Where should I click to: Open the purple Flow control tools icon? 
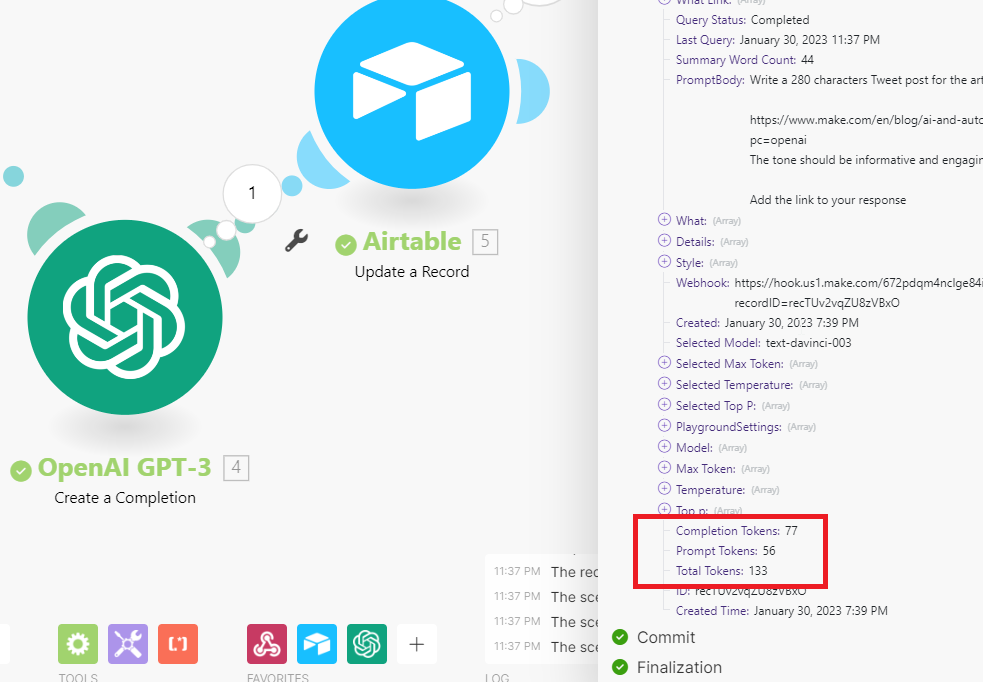click(x=128, y=644)
